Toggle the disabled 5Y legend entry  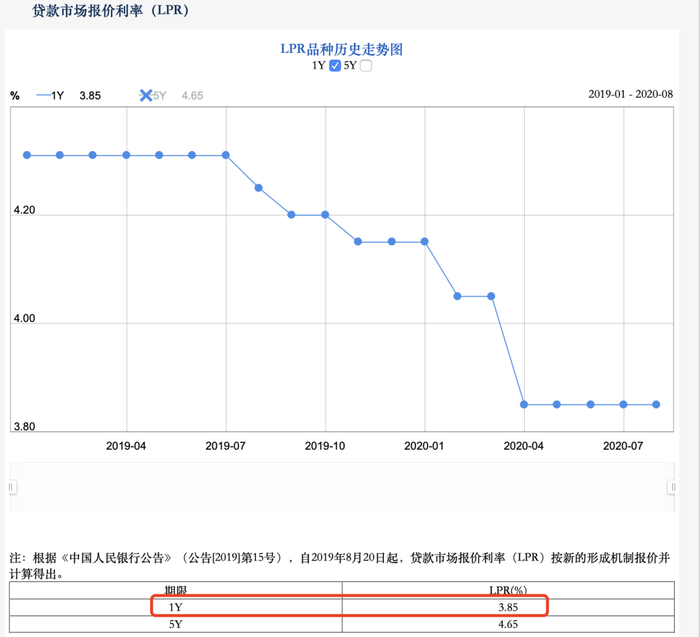coord(153,96)
